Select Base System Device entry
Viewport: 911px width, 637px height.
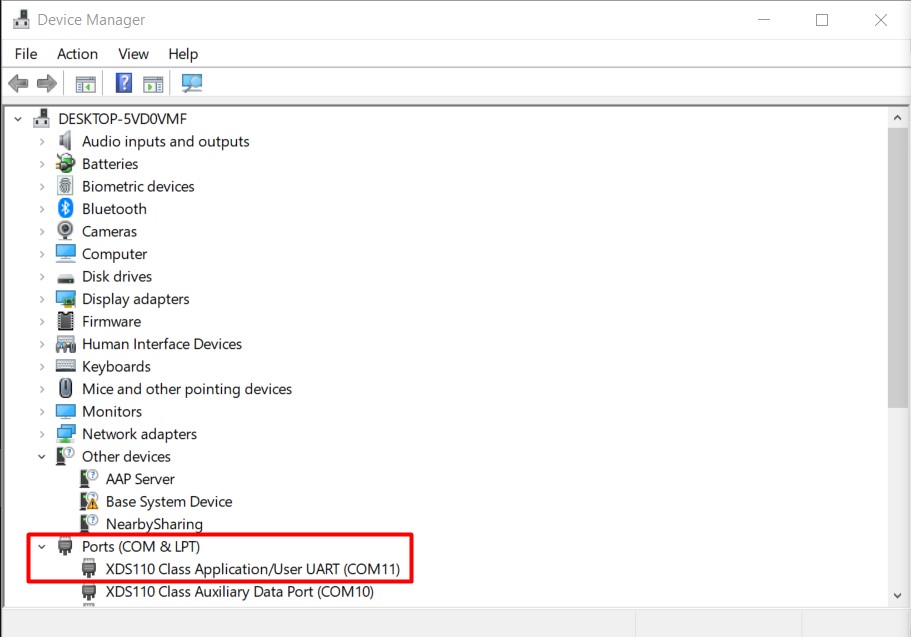169,502
